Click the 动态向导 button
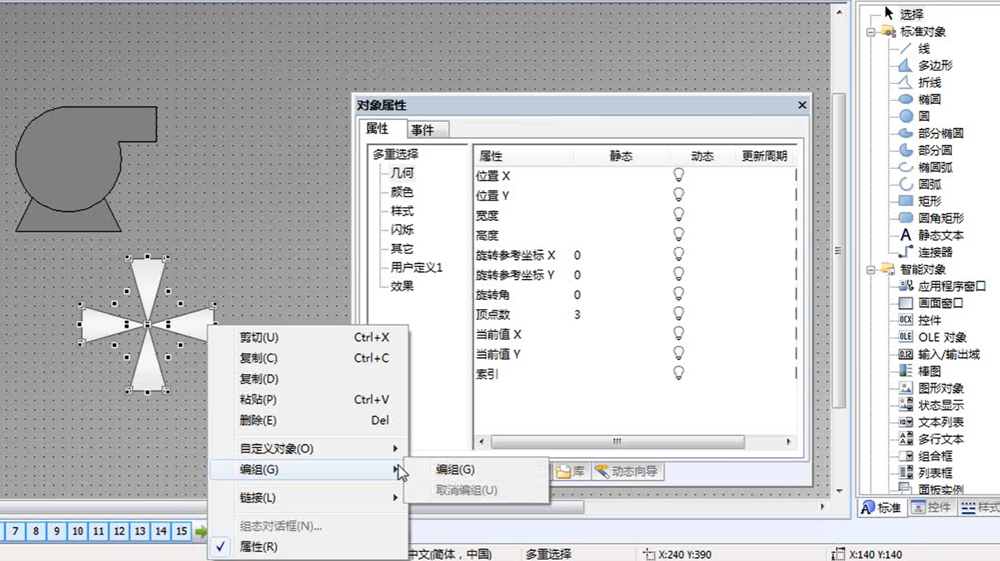The height and width of the screenshot is (561, 1000). [x=628, y=471]
